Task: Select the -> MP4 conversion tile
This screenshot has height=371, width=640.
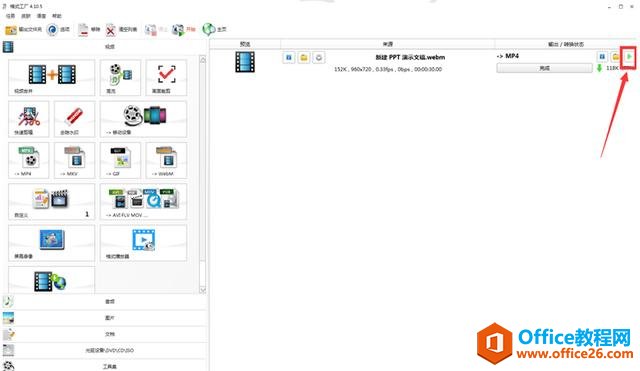Action: pyautogui.click(x=29, y=160)
